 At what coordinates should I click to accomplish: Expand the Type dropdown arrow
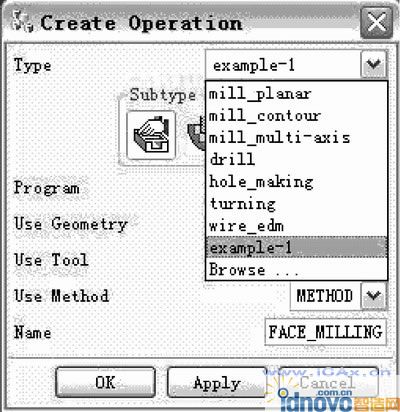click(373, 64)
